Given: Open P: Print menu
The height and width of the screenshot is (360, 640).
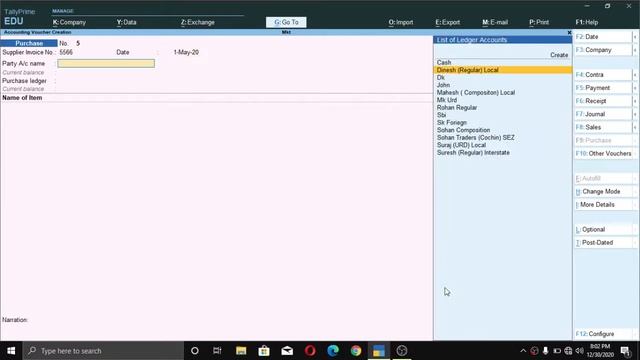Looking at the screenshot, I should coord(539,22).
